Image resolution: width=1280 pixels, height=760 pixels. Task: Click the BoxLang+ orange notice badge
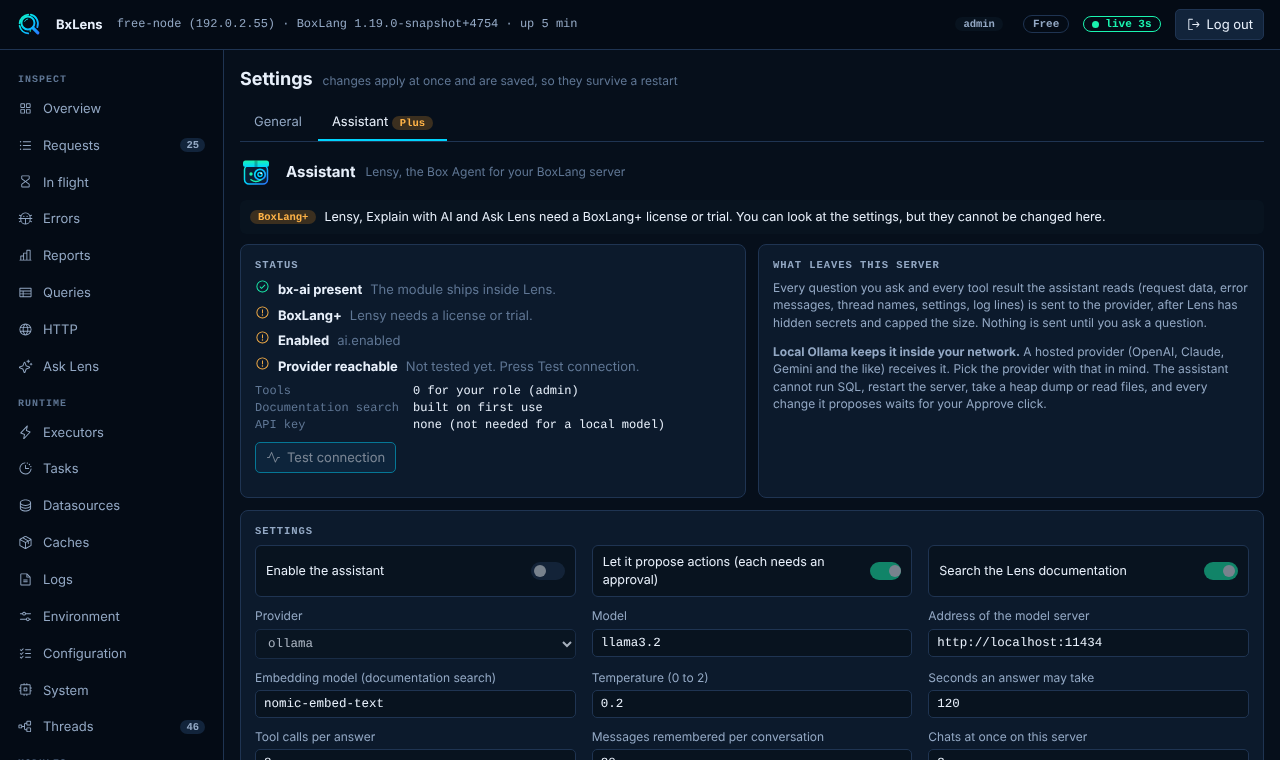click(283, 217)
